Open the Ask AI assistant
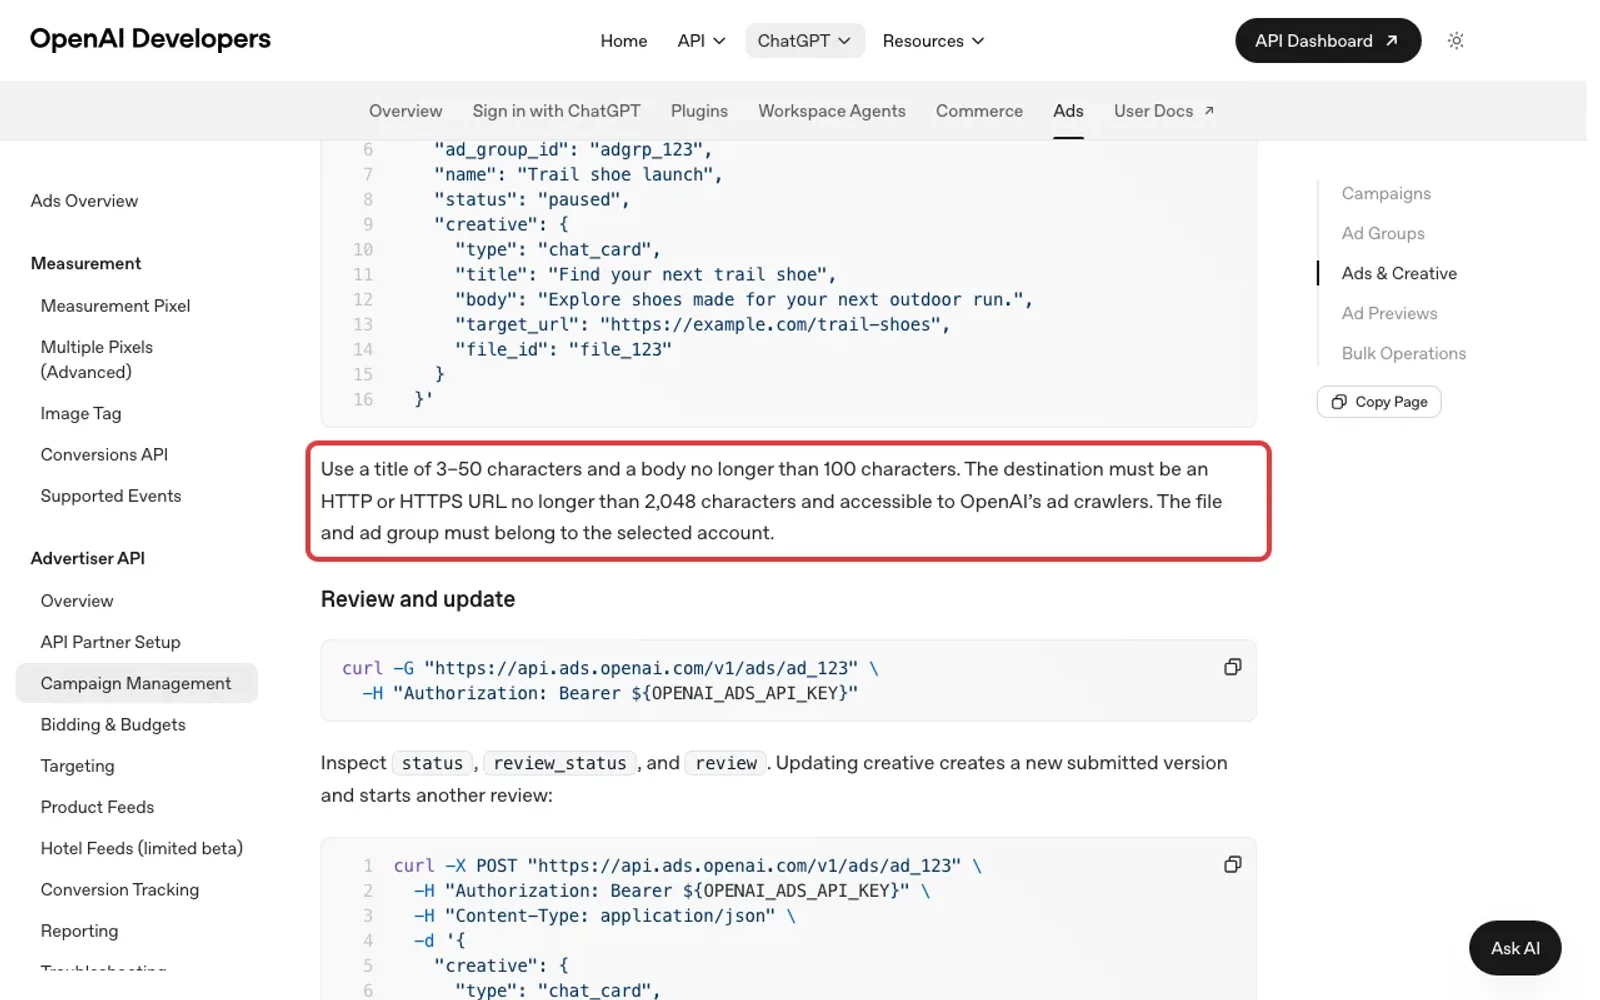 click(x=1514, y=948)
